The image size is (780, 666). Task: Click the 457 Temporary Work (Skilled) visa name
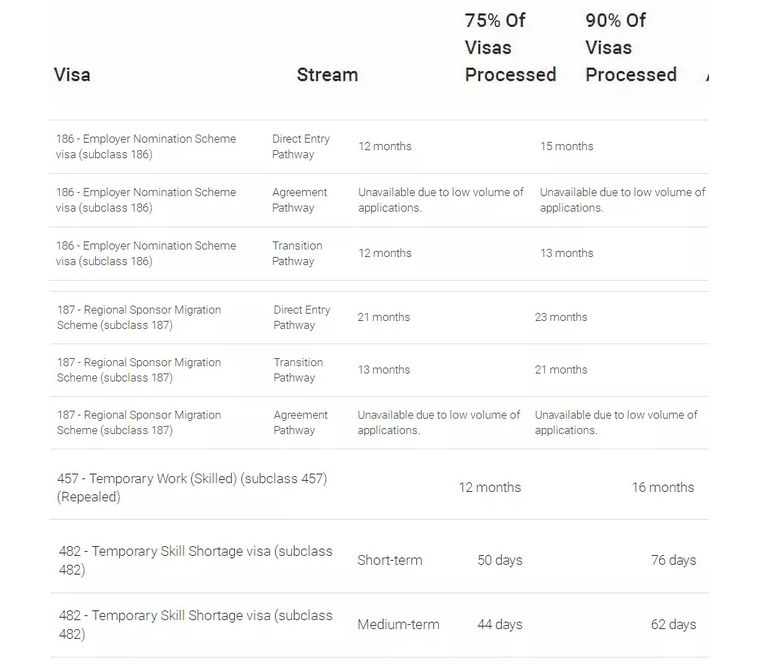(x=192, y=487)
